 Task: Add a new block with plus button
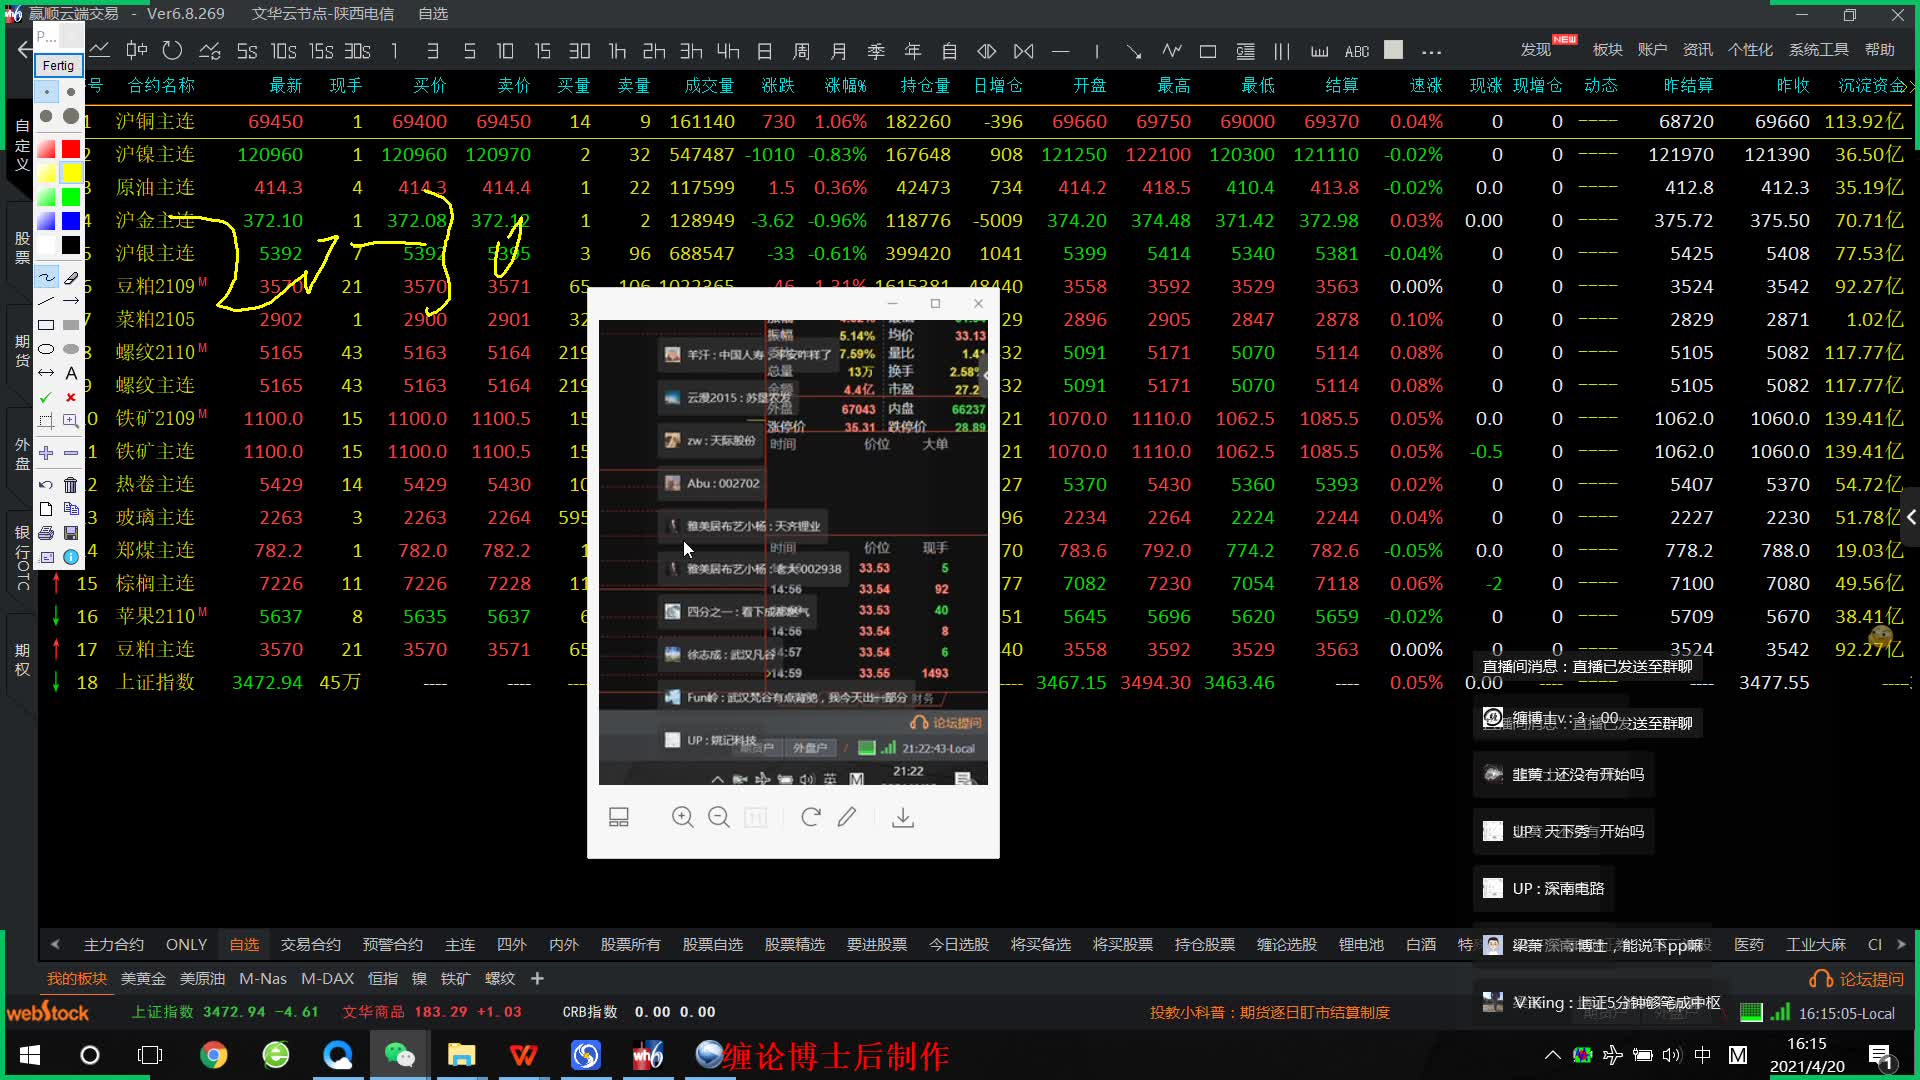(x=537, y=978)
